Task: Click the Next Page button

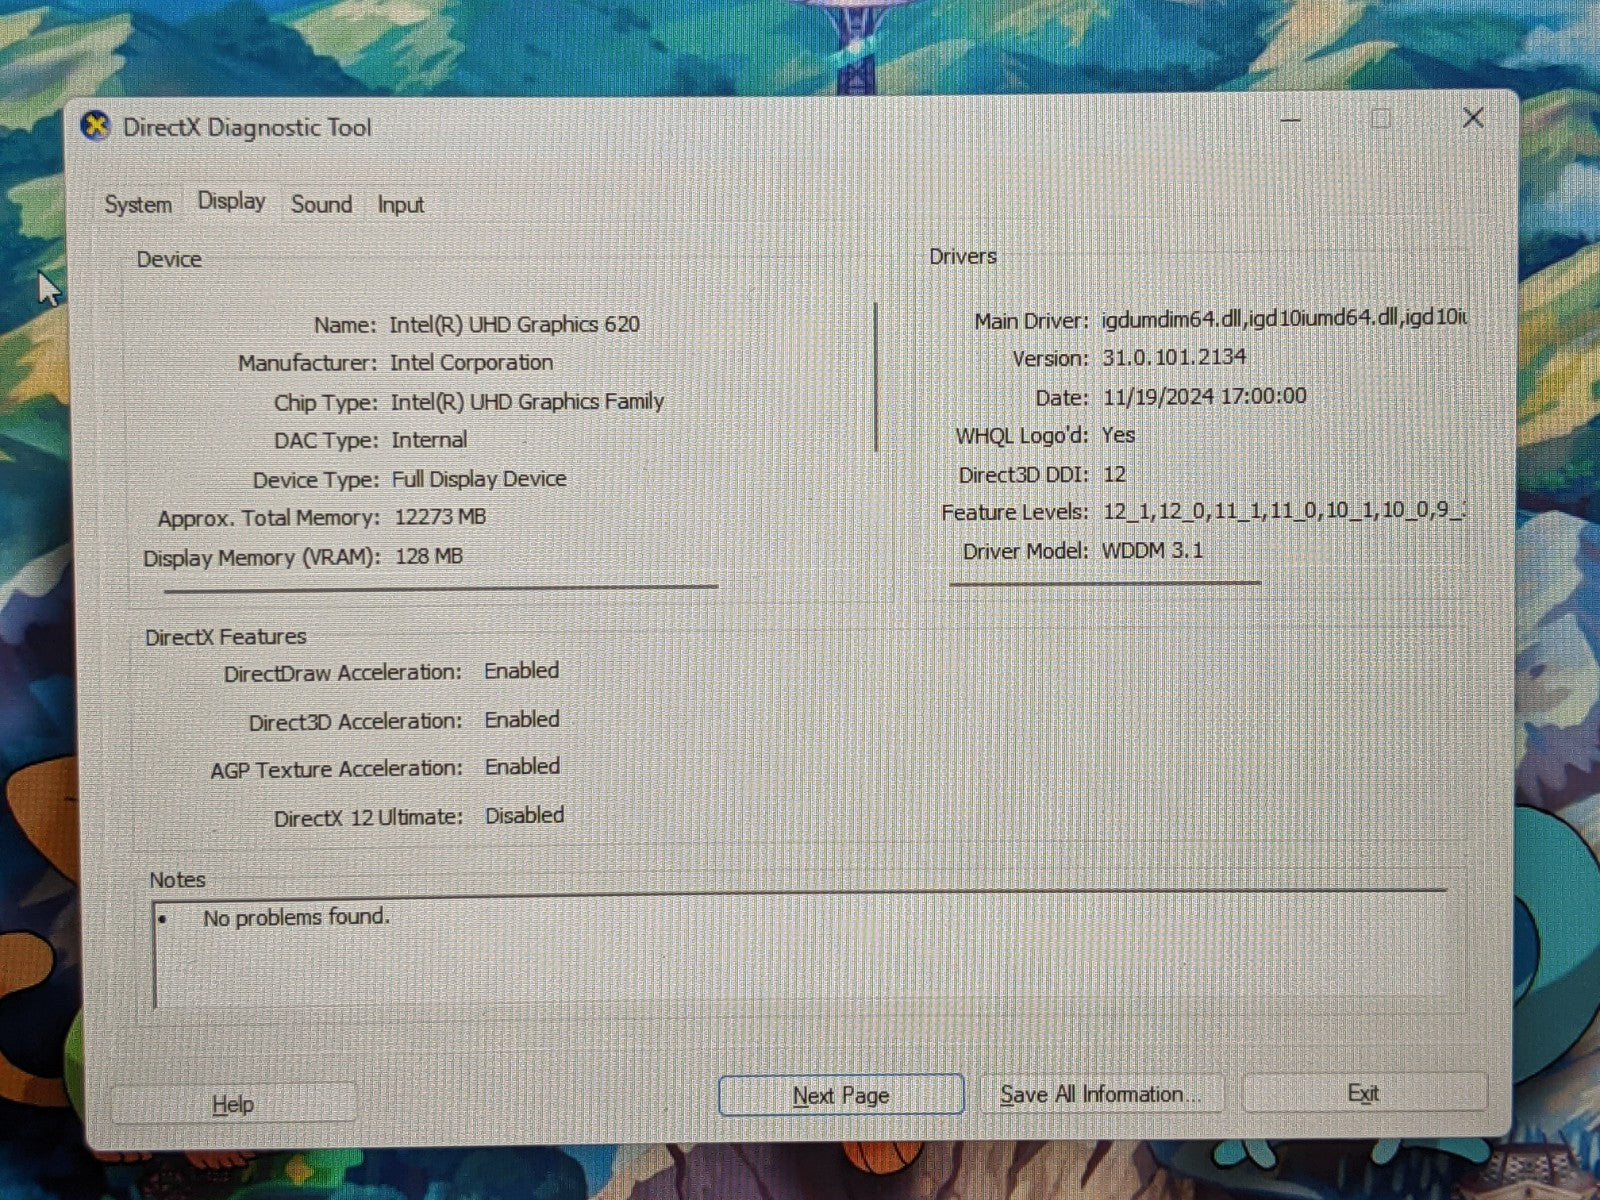Action: click(841, 1096)
